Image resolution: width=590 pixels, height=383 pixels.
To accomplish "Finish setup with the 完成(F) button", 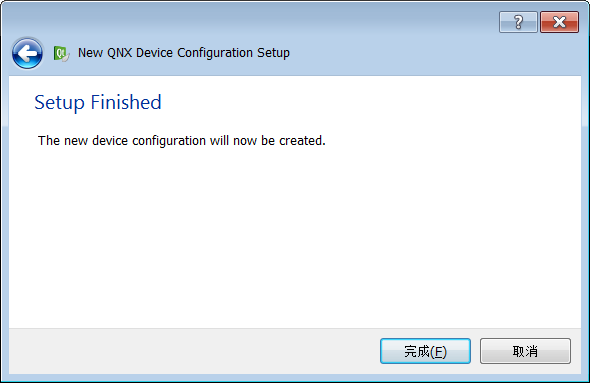I will (x=425, y=351).
